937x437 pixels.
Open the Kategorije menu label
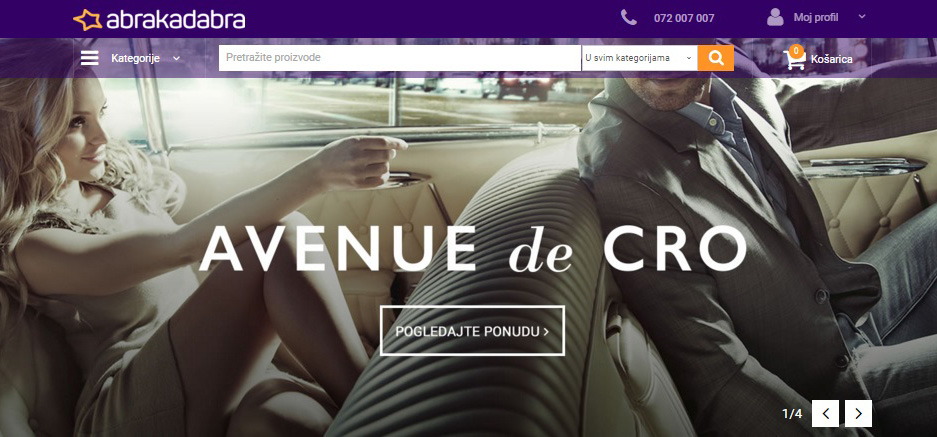135,59
